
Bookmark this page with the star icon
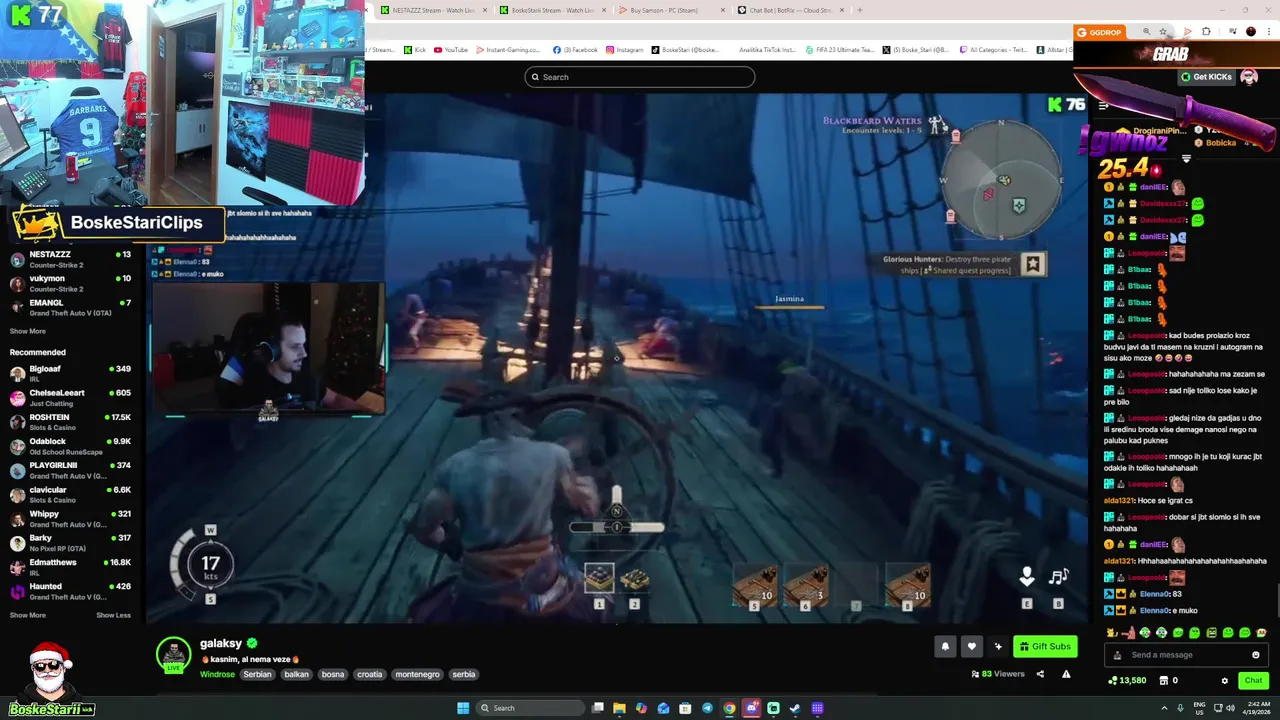1163,32
